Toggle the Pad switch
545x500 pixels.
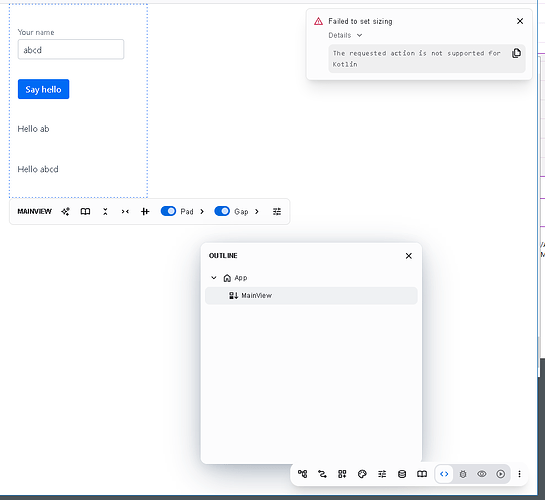point(168,211)
